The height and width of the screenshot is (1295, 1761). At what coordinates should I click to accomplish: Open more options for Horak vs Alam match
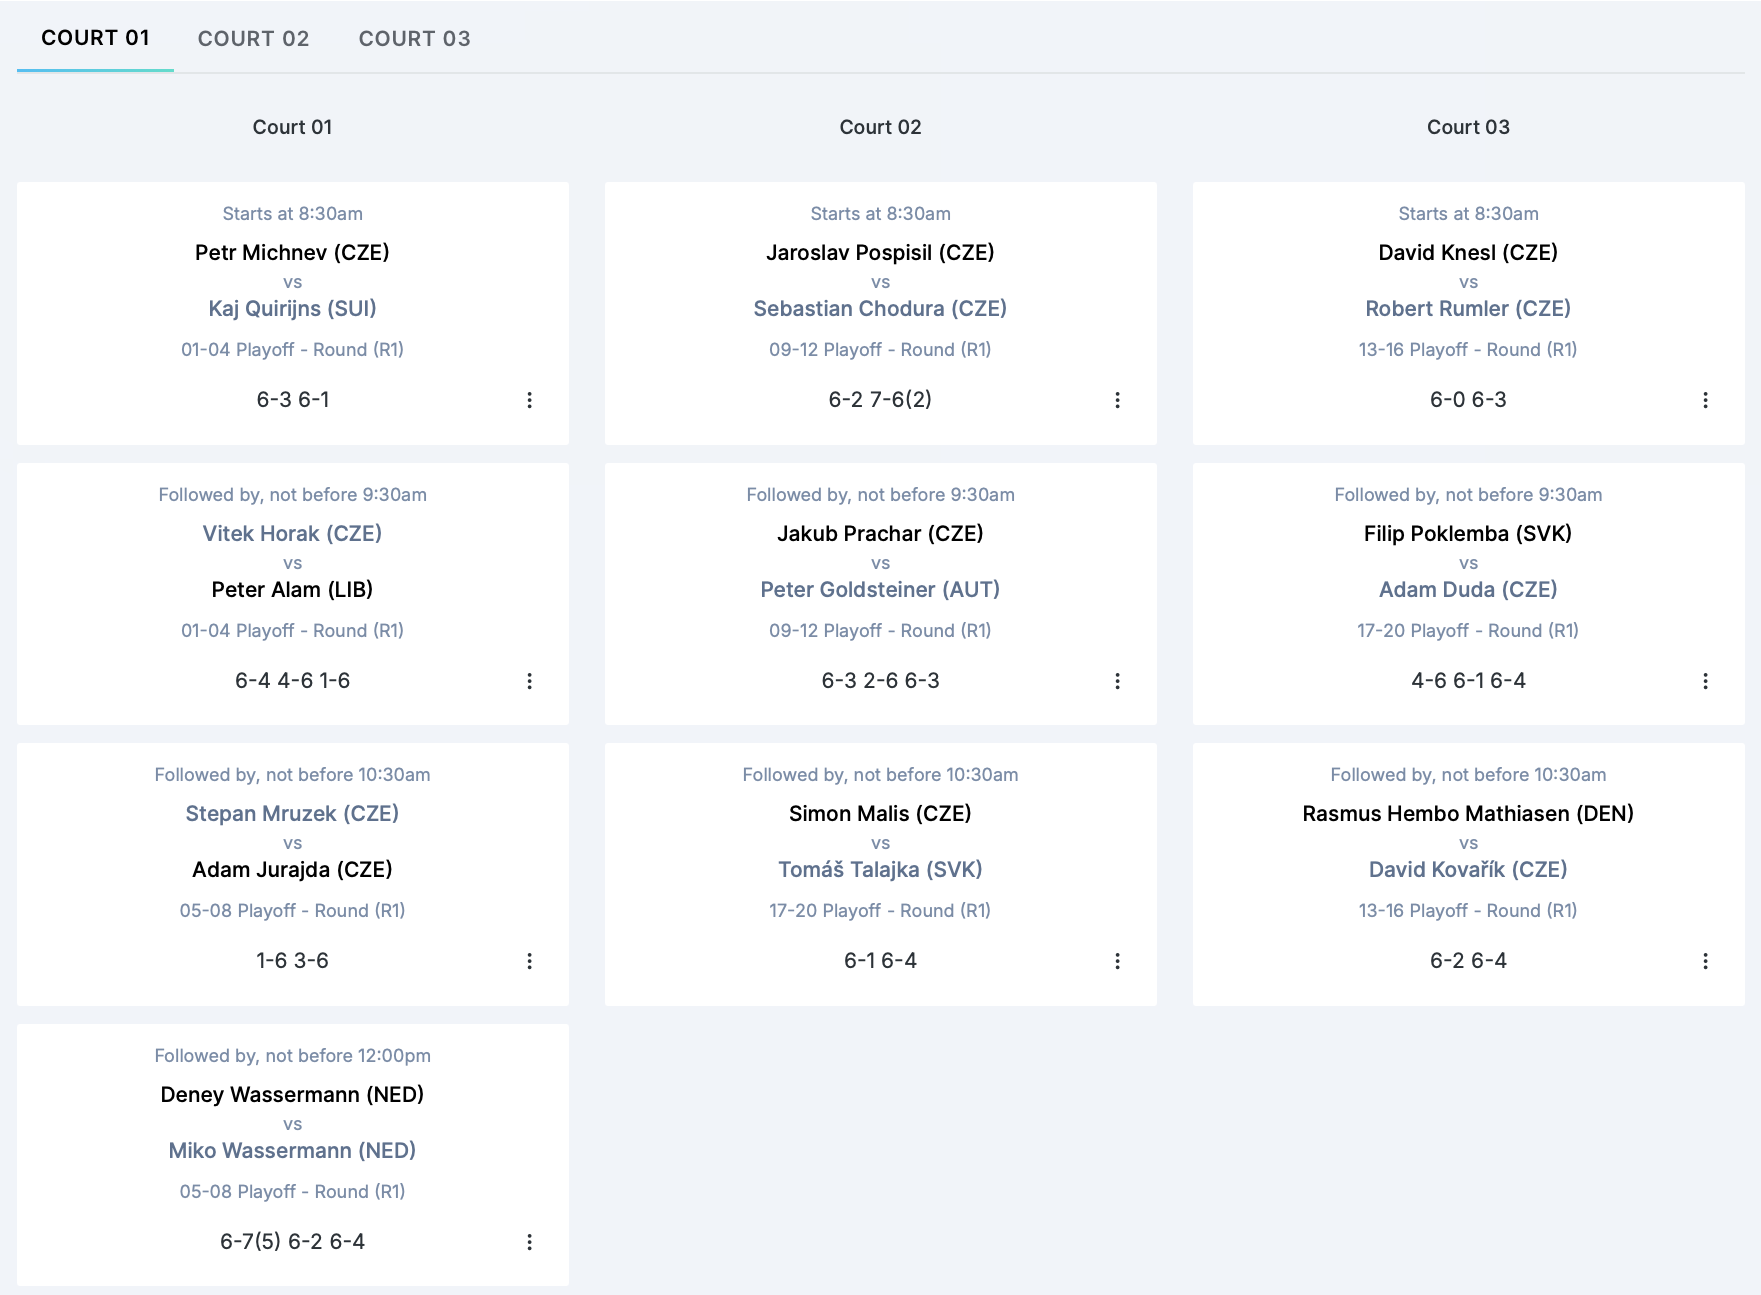click(x=529, y=681)
